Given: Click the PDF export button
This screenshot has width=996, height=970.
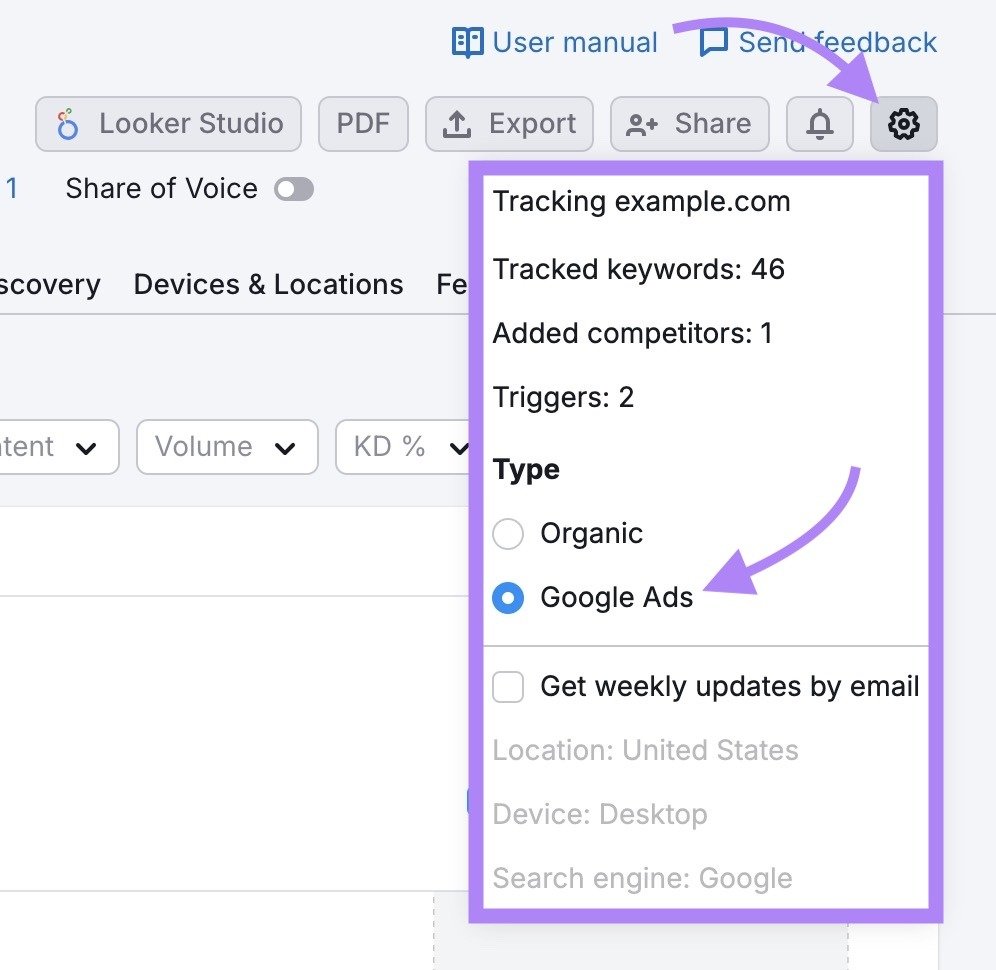Looking at the screenshot, I should click(363, 123).
